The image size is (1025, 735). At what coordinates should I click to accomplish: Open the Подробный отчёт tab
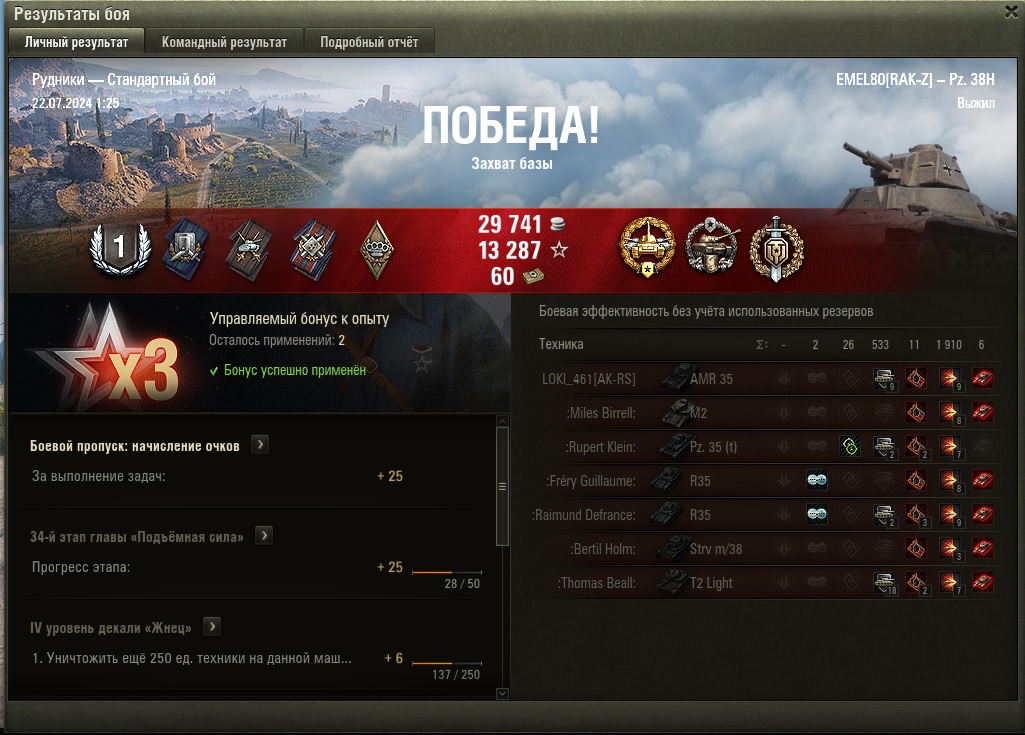369,42
